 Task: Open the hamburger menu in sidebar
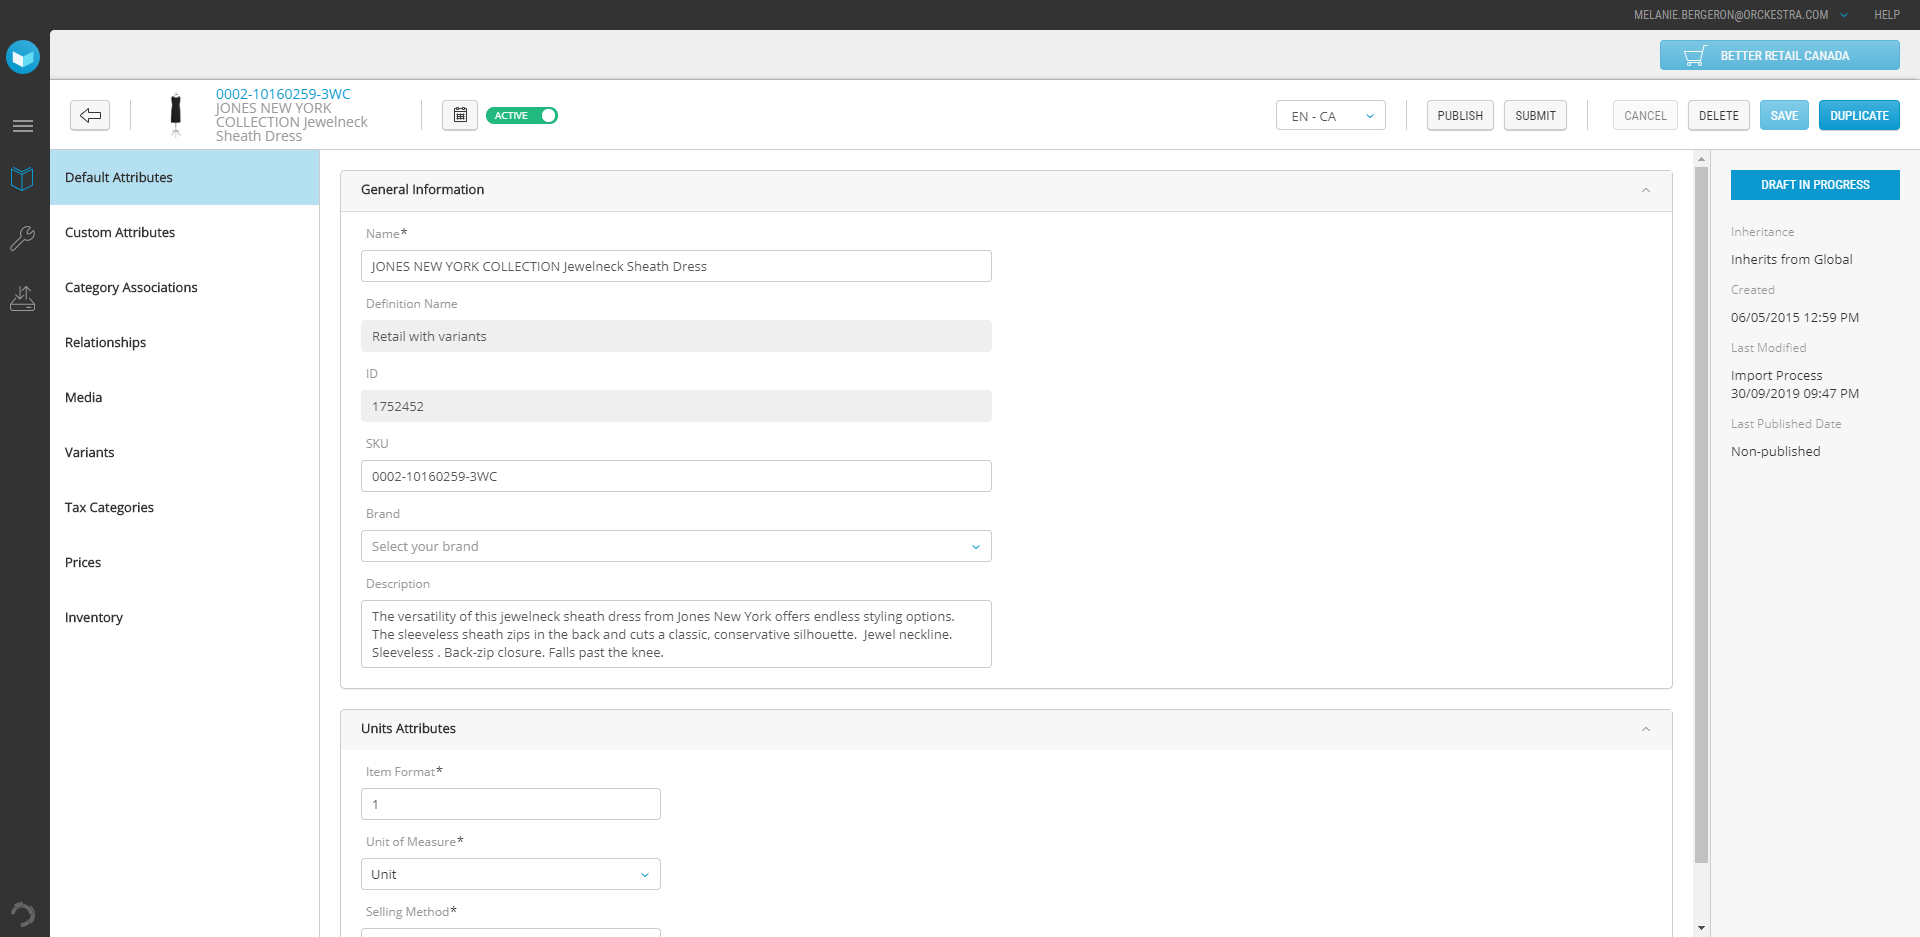click(x=22, y=126)
